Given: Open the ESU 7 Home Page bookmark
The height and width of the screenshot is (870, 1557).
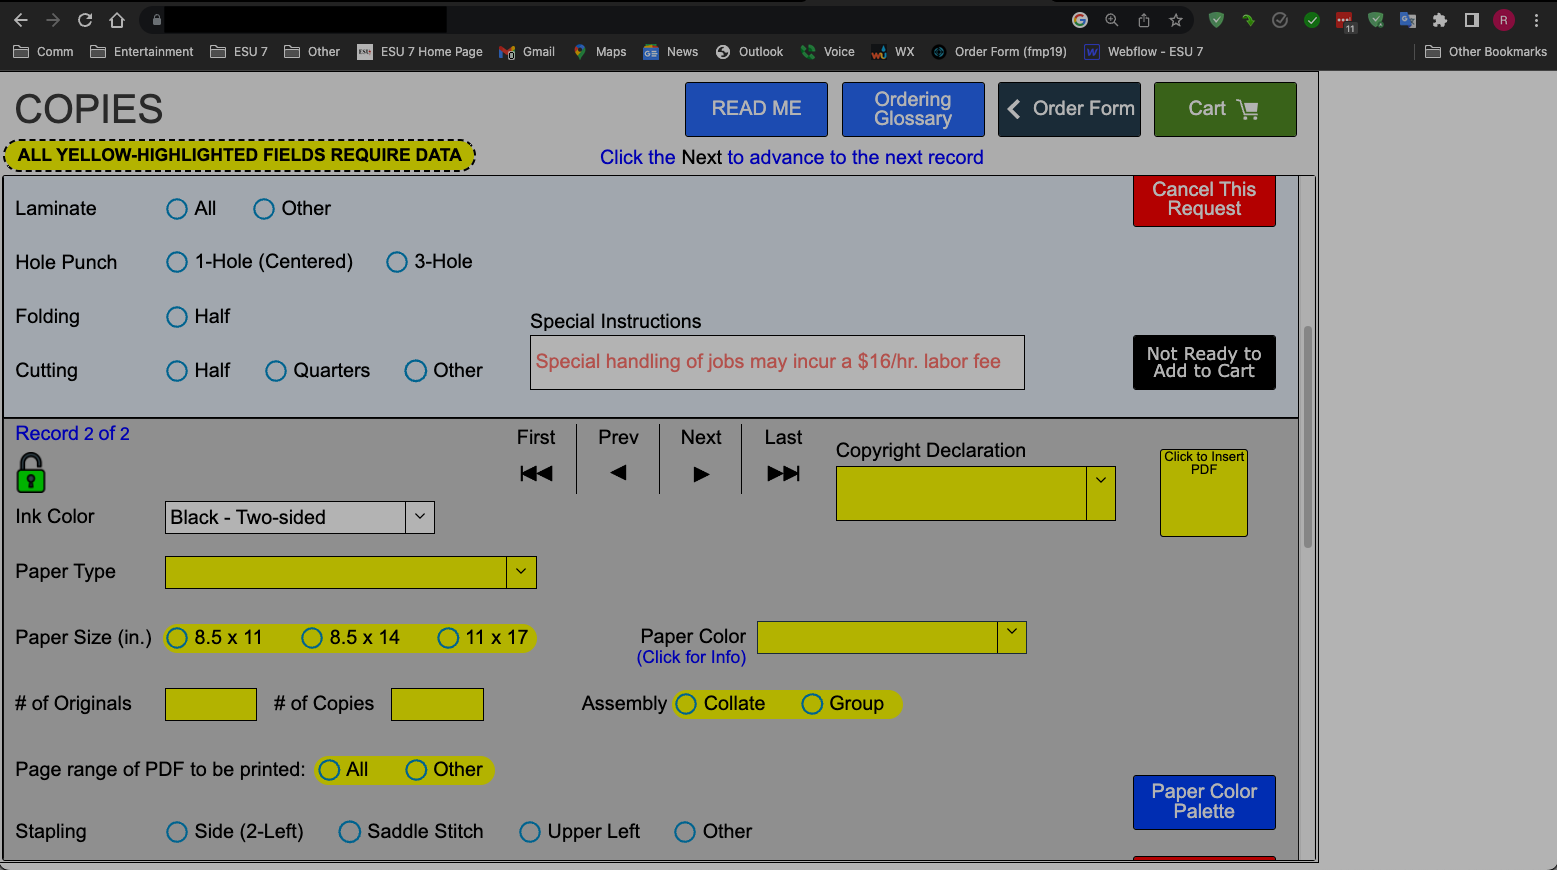Looking at the screenshot, I should pyautogui.click(x=420, y=52).
